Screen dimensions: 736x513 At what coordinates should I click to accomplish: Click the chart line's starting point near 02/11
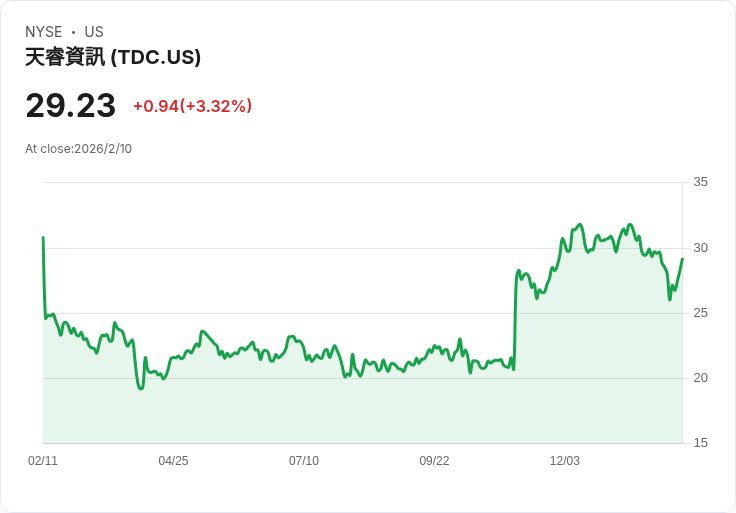tap(43, 237)
